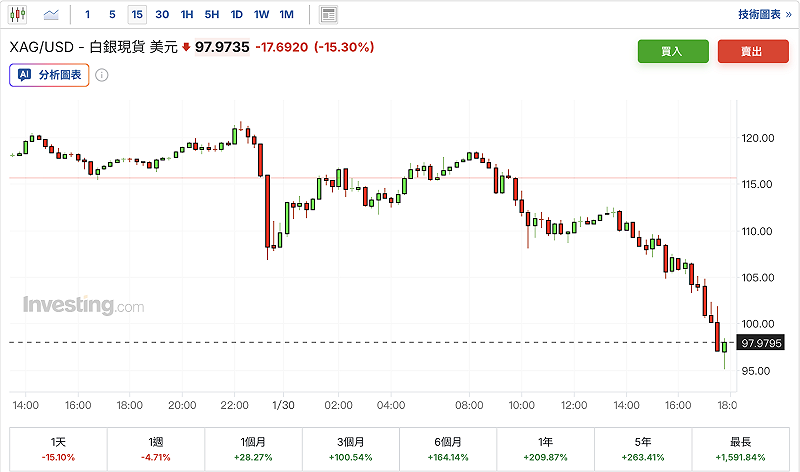Screen dimensions: 800x472
Task: Click the info icon beside AI analysis
Action: [100, 75]
